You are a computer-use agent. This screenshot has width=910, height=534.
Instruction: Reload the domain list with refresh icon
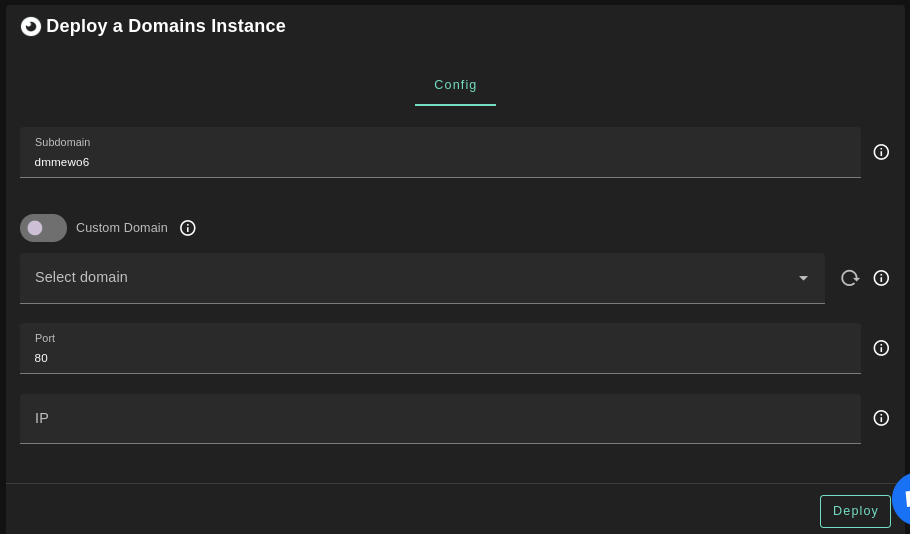tap(849, 278)
